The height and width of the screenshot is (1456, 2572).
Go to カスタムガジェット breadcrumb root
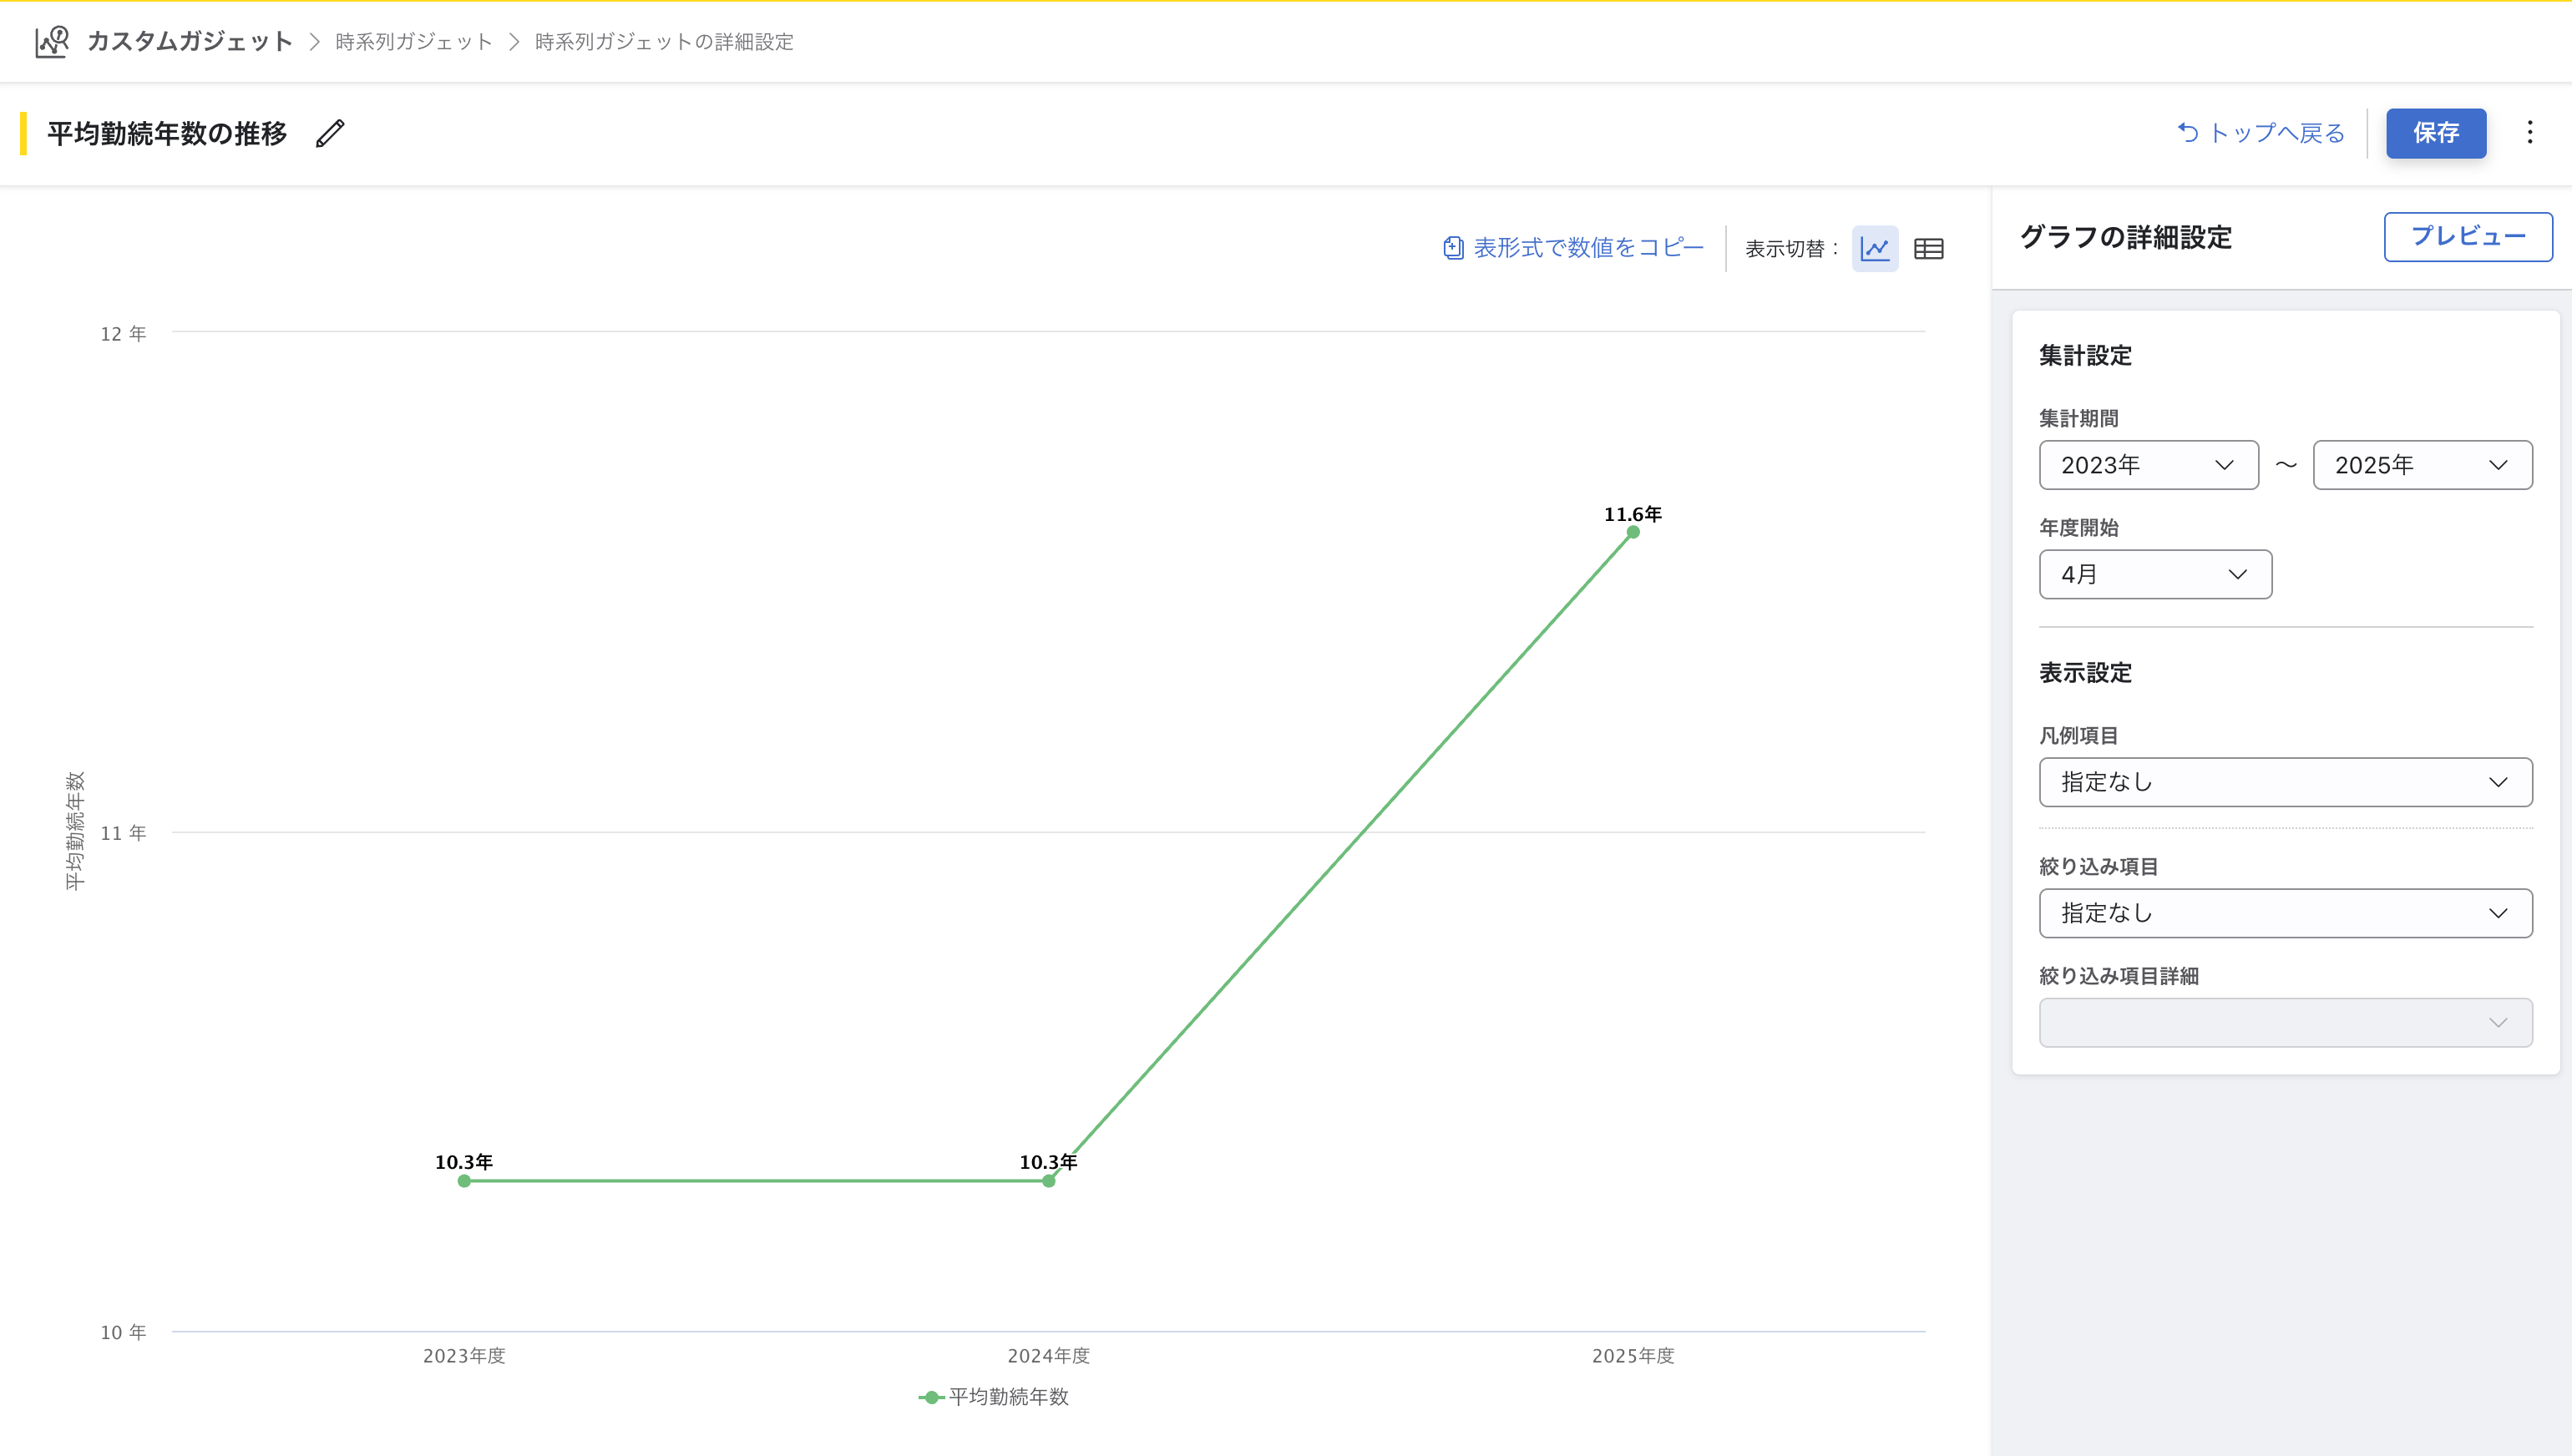[x=189, y=41]
